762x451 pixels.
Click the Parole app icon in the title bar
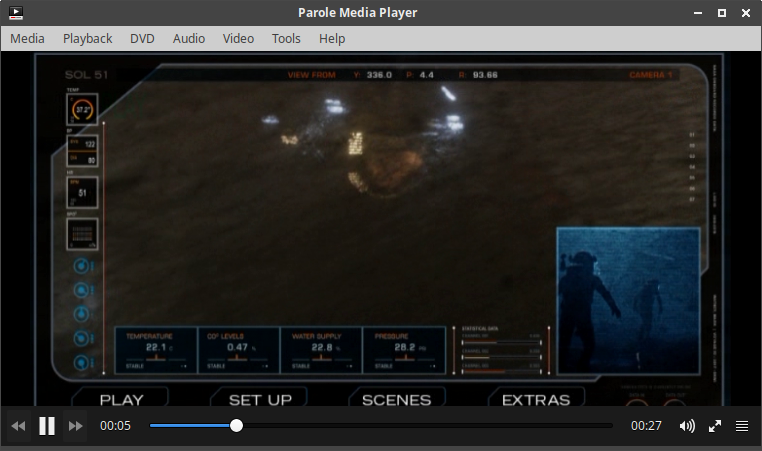click(x=16, y=13)
